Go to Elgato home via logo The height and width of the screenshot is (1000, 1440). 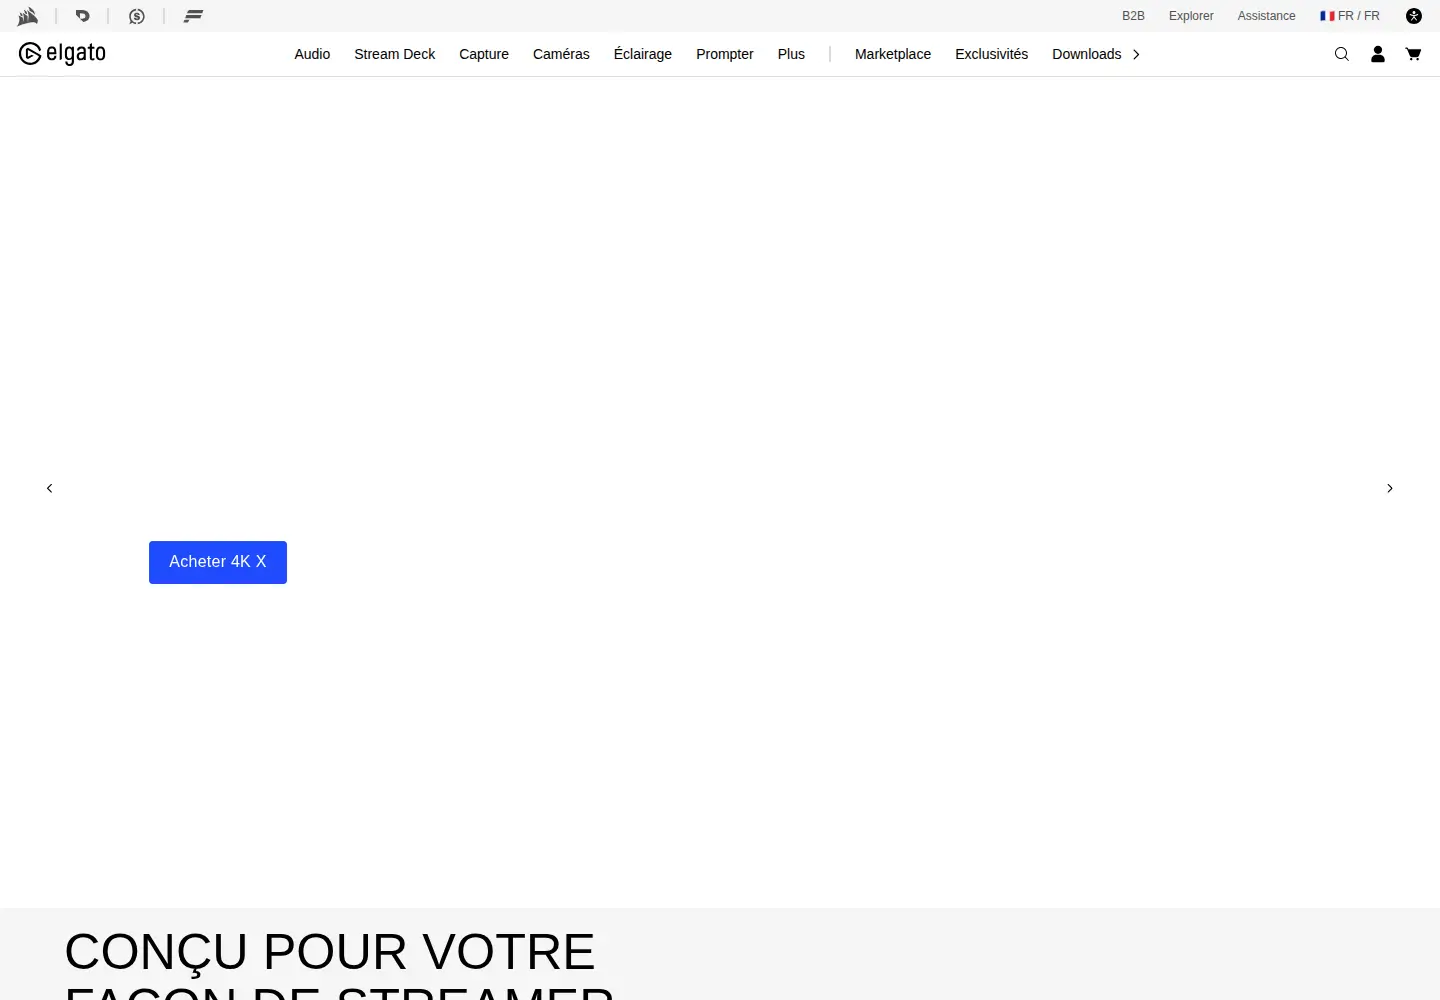(x=62, y=54)
